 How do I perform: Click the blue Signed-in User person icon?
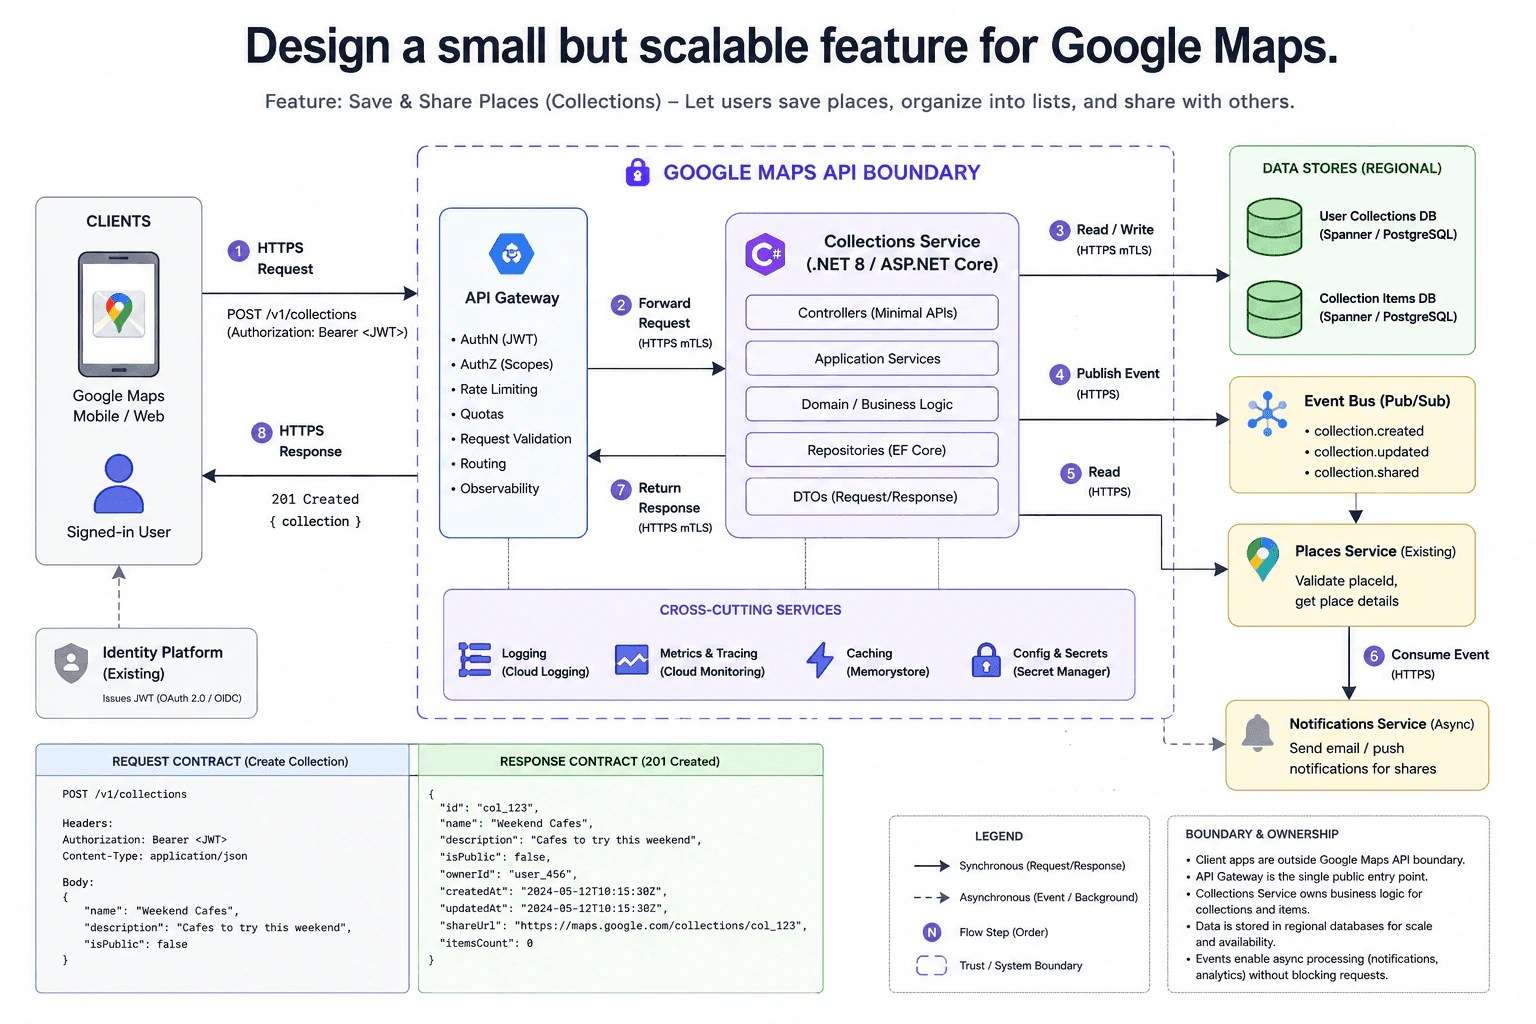point(119,484)
